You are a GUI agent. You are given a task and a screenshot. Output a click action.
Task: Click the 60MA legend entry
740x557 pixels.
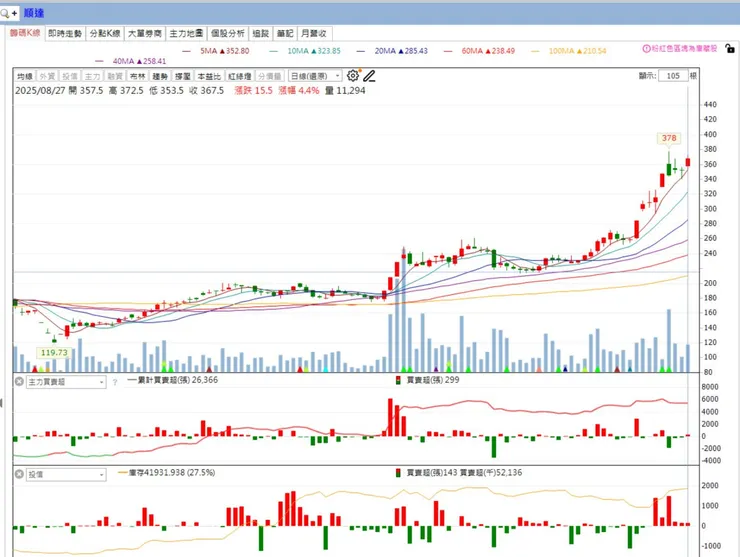pos(479,51)
